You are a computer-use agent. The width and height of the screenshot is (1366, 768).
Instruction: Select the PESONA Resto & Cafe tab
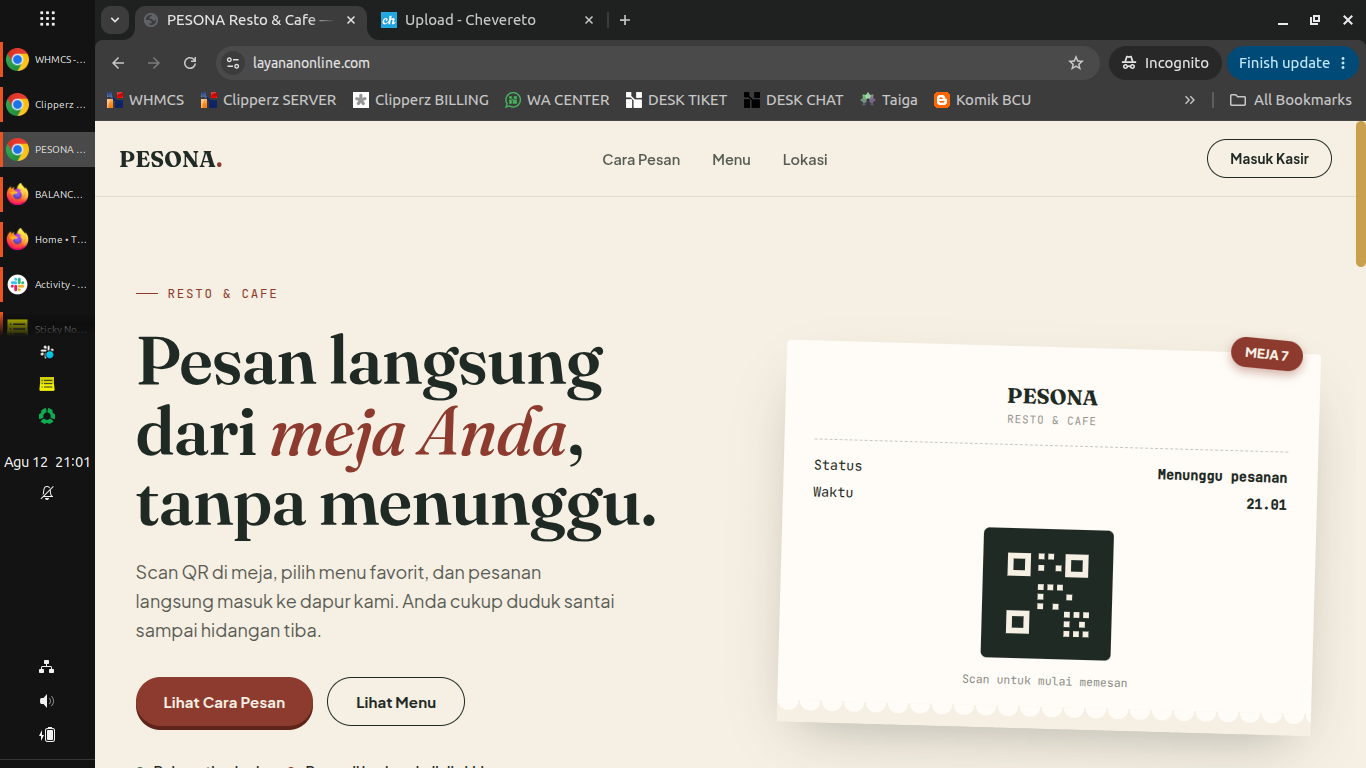point(250,20)
